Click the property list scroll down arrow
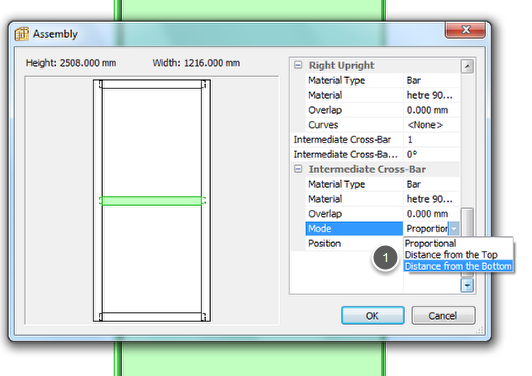The image size is (532, 376). pos(467,285)
